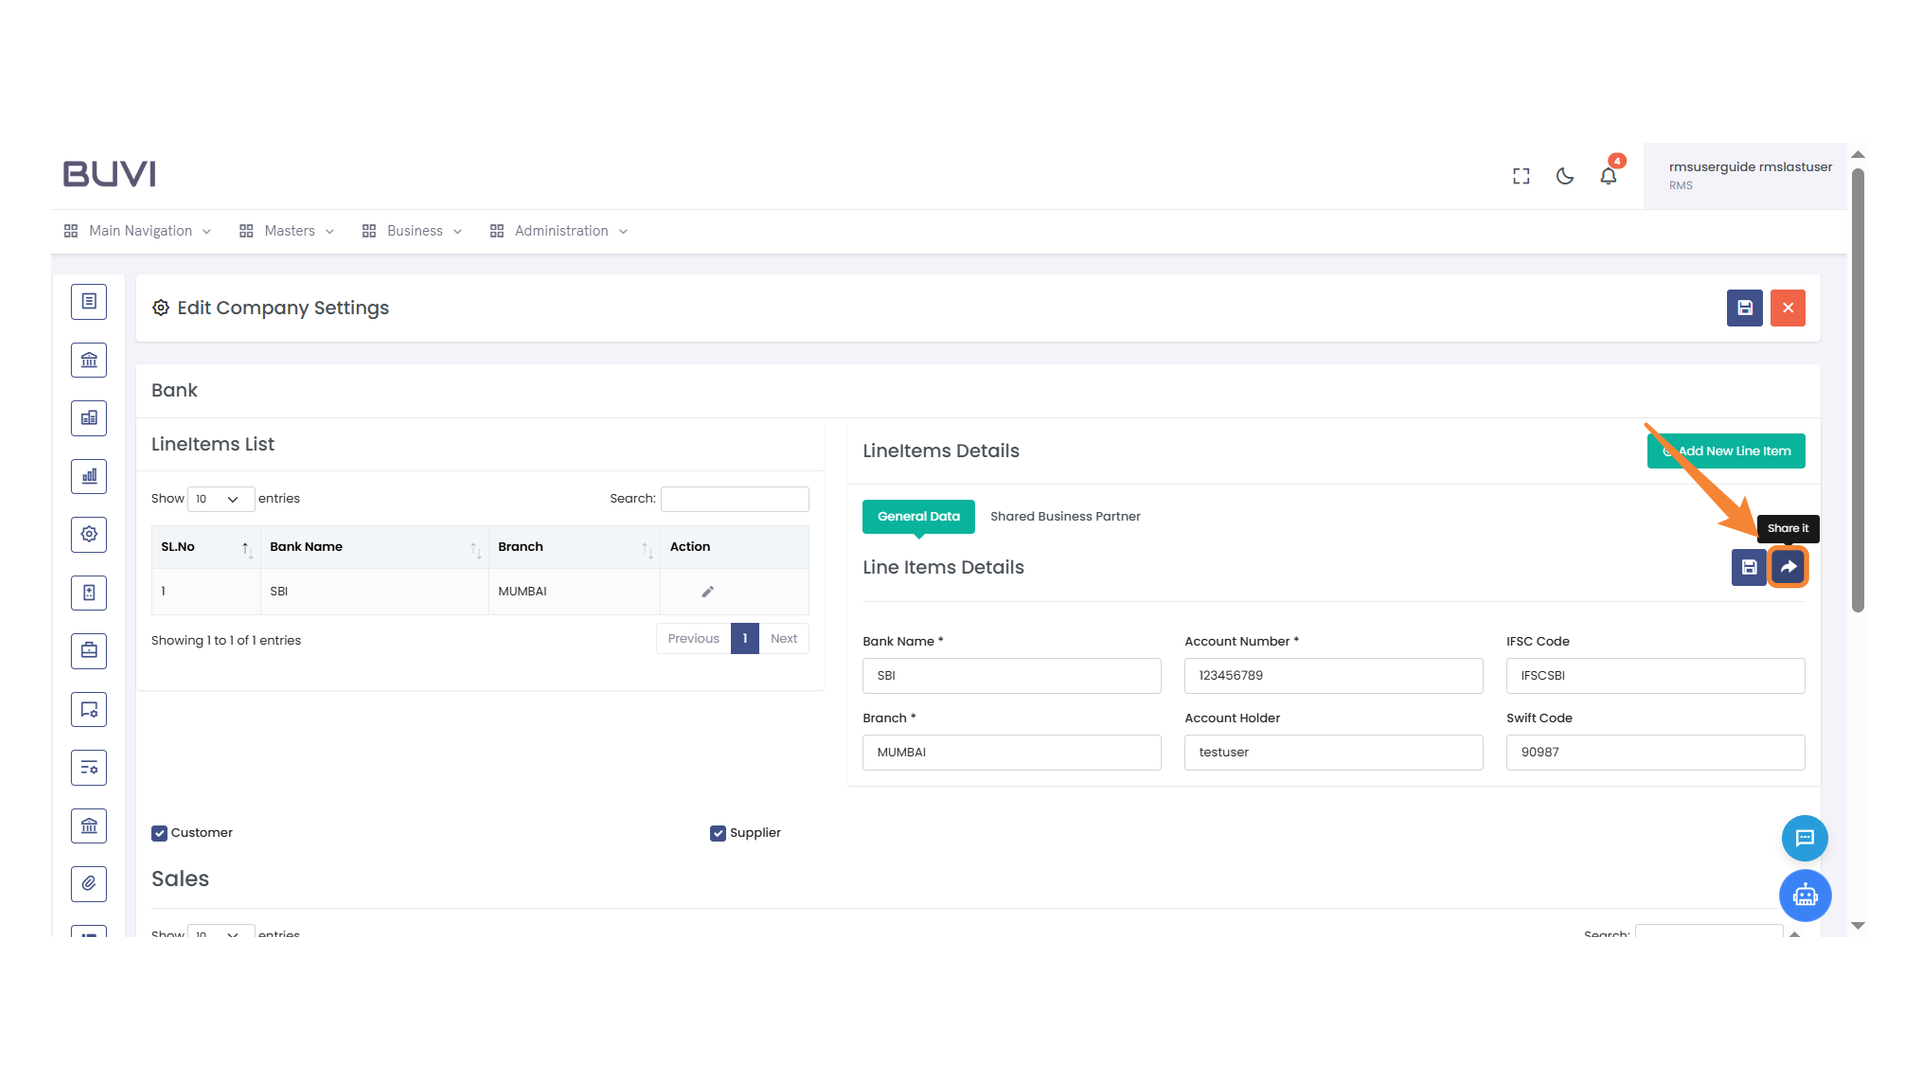This screenshot has height=1080, width=1920.
Task: Toggle dark mode moon icon
Action: pyautogui.click(x=1564, y=176)
